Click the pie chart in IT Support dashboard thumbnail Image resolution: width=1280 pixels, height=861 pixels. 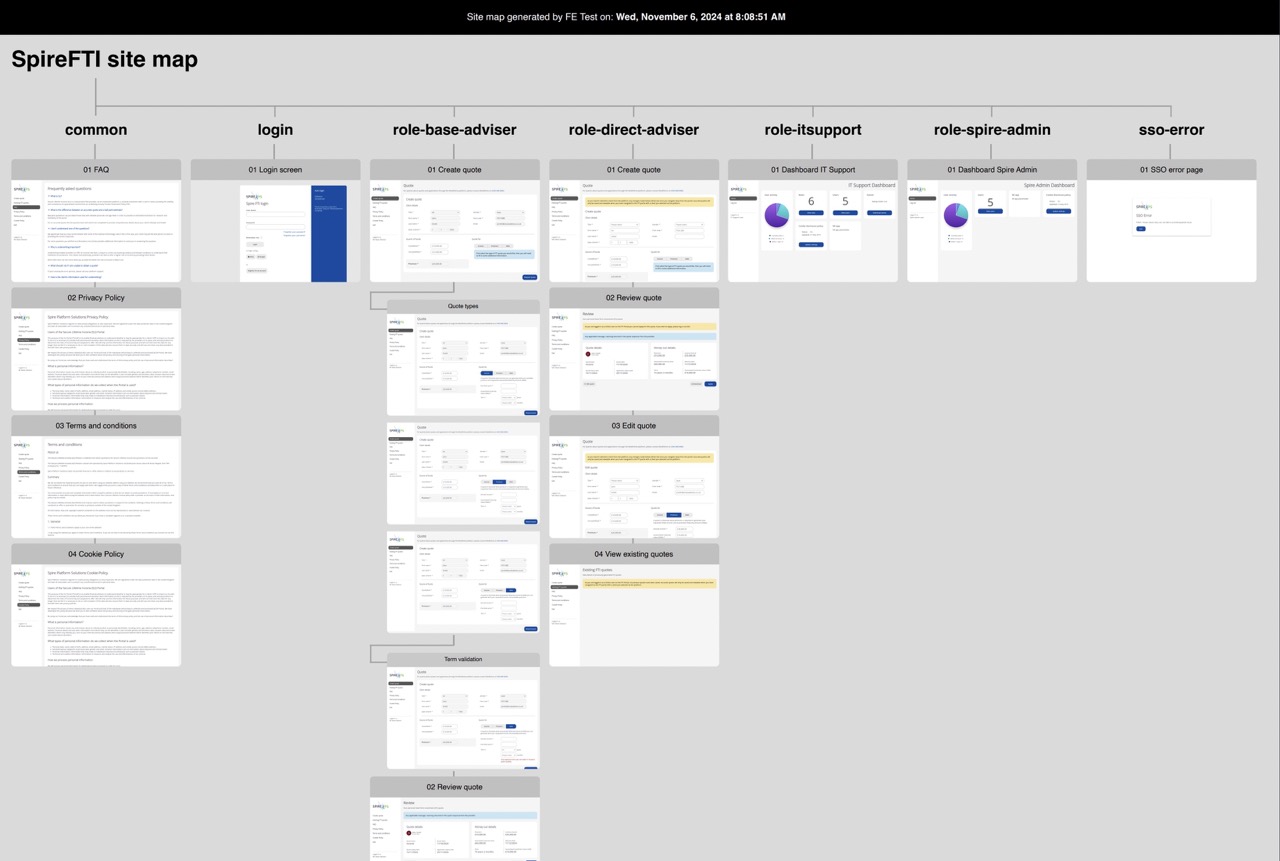(x=776, y=215)
